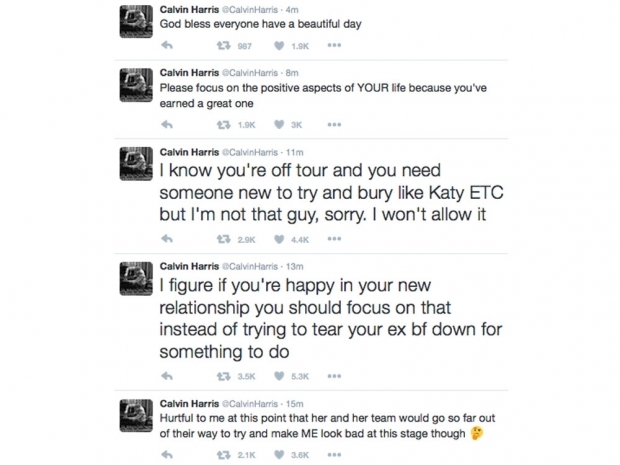620x465 pixels.
Task: Open the @CalvinHarris handle on the 15m tweet
Action: tap(250, 404)
